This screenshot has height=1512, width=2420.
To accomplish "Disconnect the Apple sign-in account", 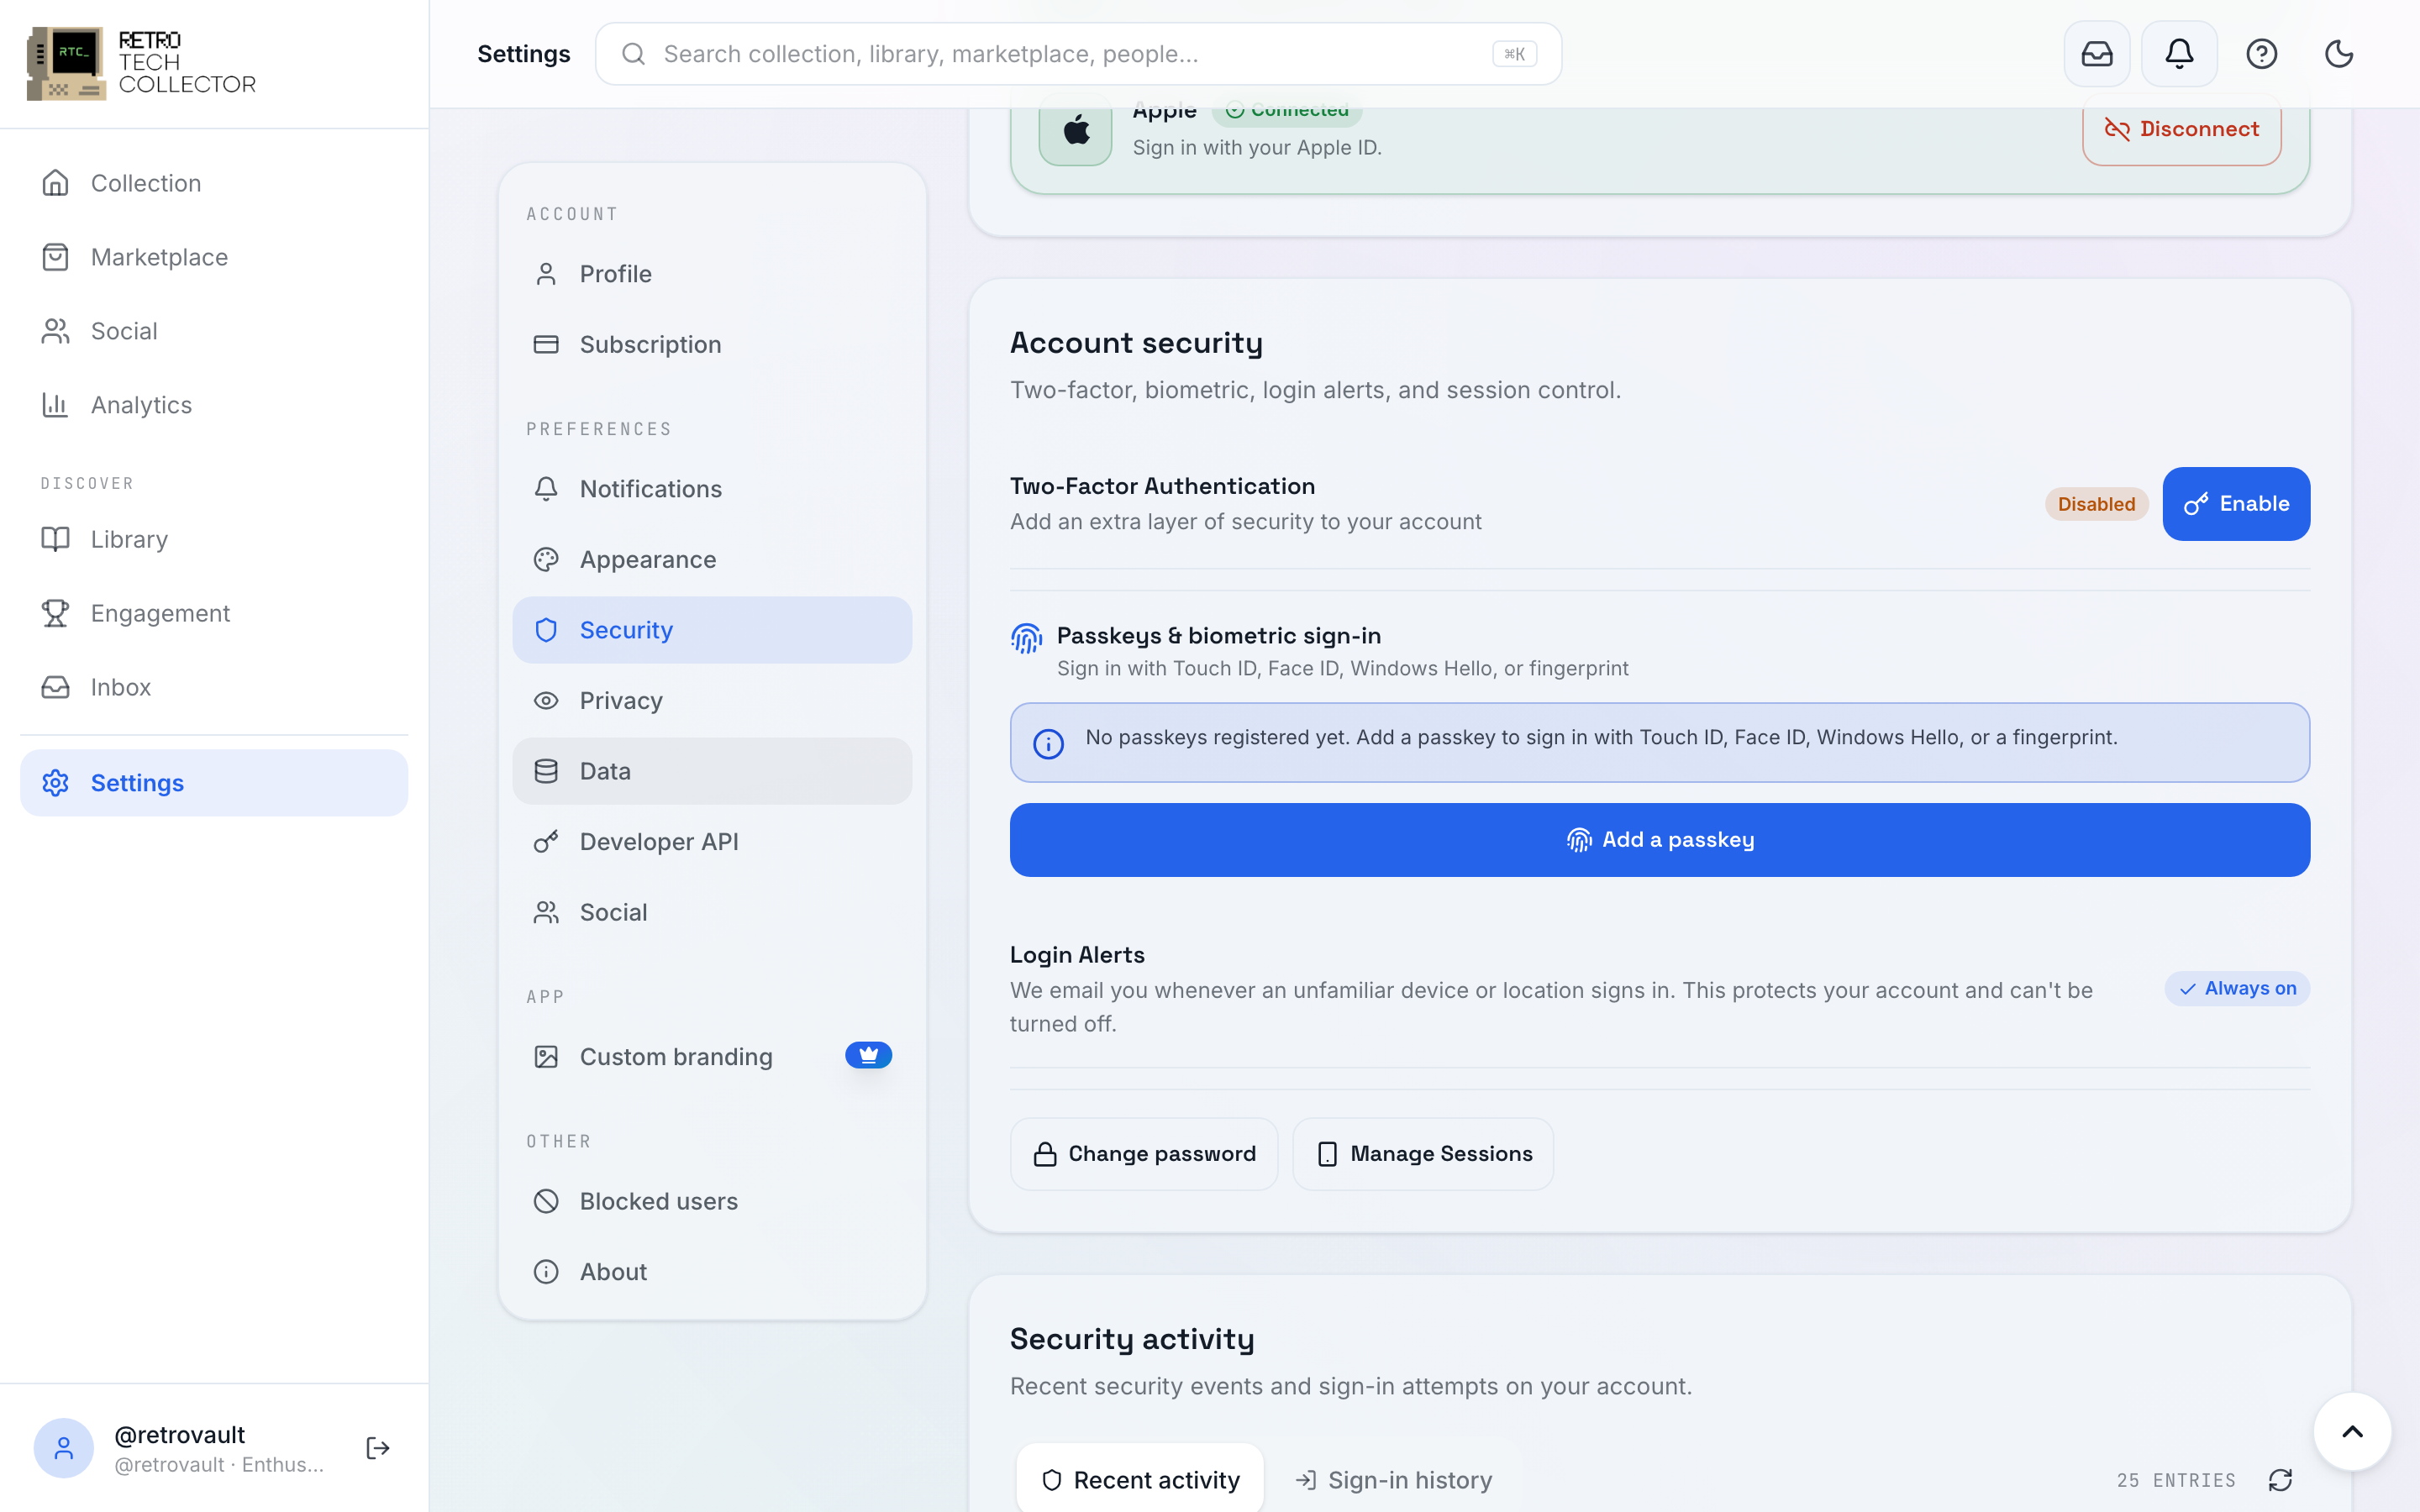I will [2181, 130].
